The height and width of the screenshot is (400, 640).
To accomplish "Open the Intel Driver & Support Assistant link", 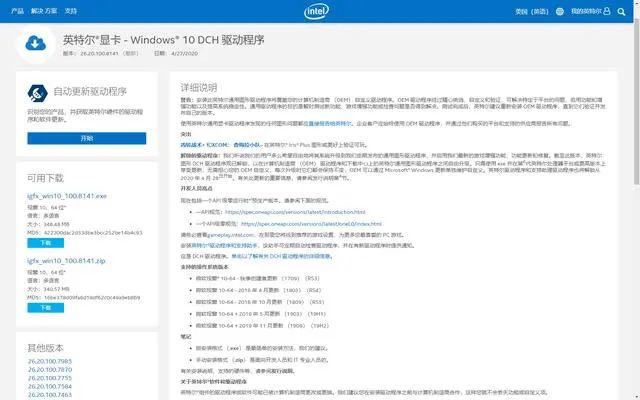I will pyautogui.click(x=224, y=246).
